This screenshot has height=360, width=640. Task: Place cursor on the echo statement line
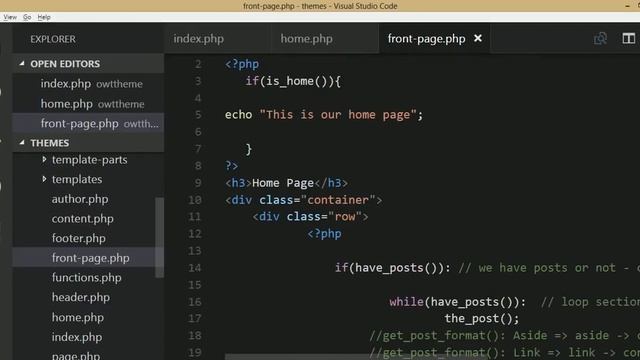324,115
